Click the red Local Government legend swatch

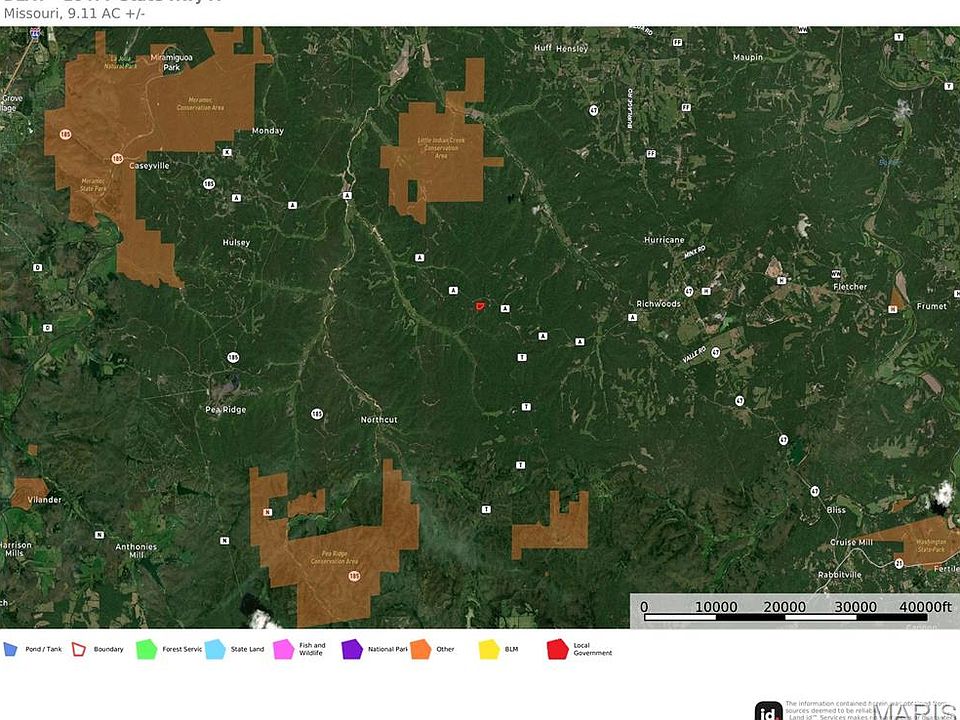coord(557,649)
